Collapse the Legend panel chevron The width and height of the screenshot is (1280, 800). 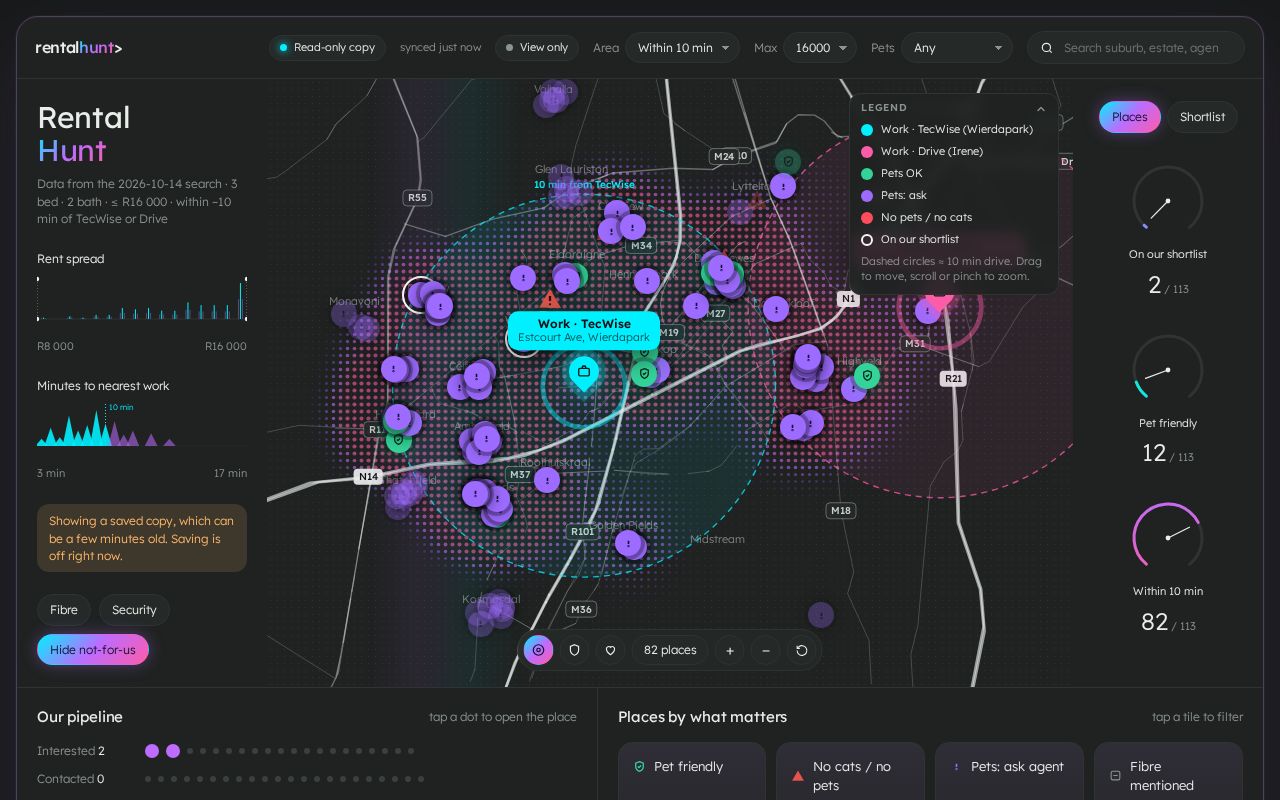coord(1041,108)
